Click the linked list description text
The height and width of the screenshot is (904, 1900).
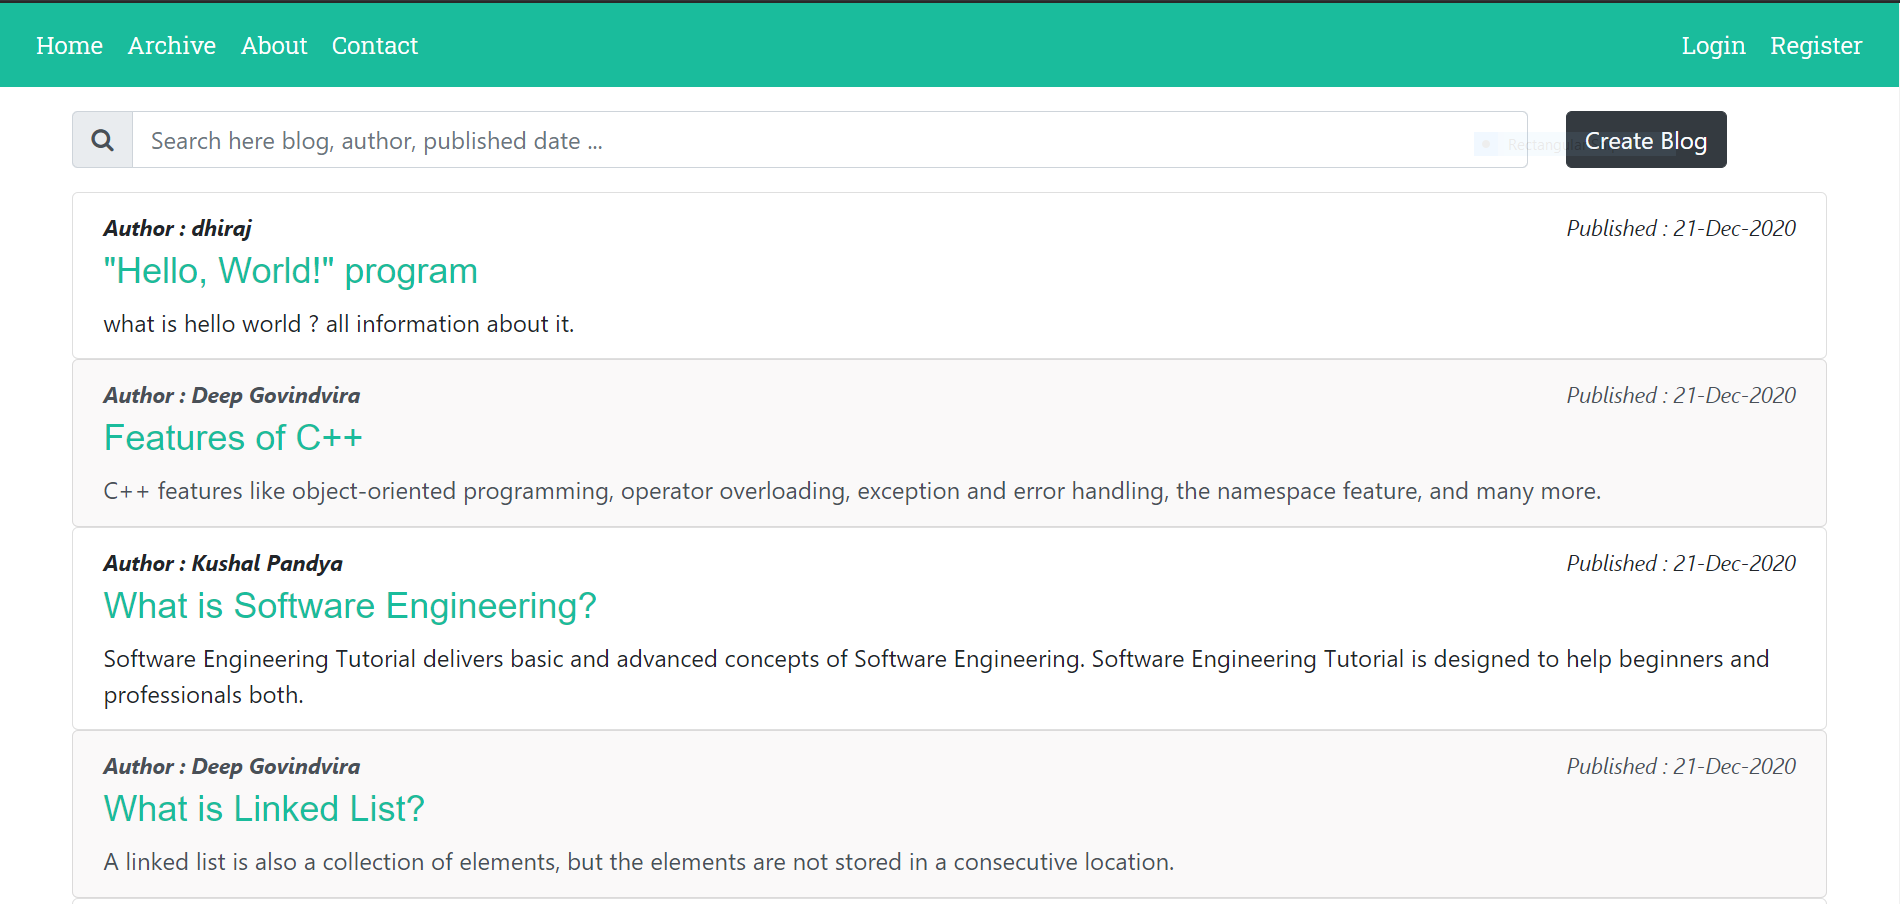click(x=639, y=863)
